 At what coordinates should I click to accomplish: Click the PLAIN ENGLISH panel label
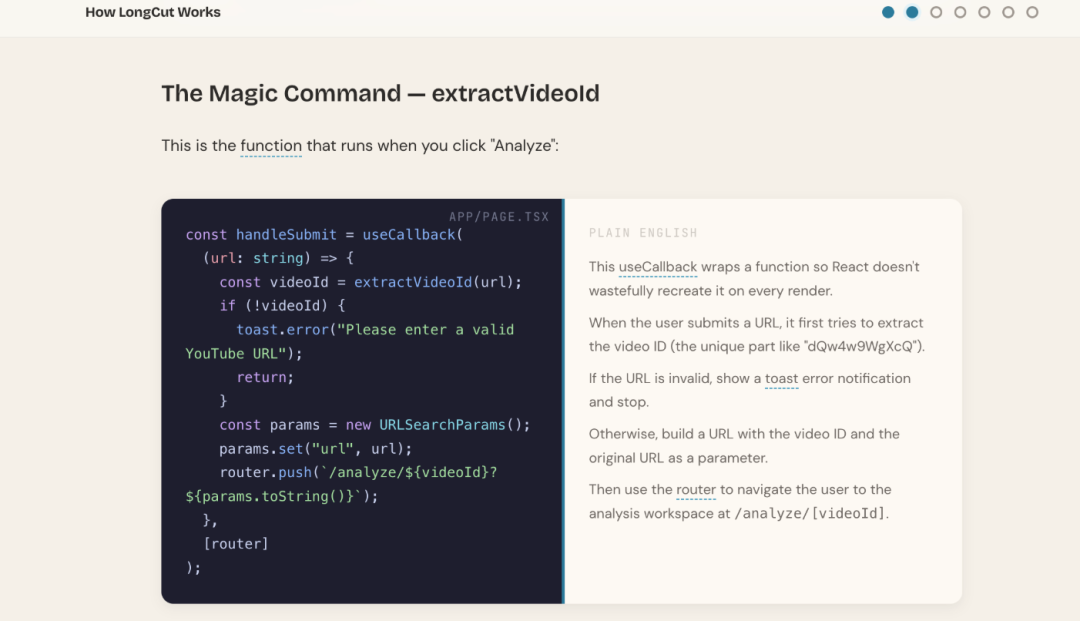[x=643, y=233]
